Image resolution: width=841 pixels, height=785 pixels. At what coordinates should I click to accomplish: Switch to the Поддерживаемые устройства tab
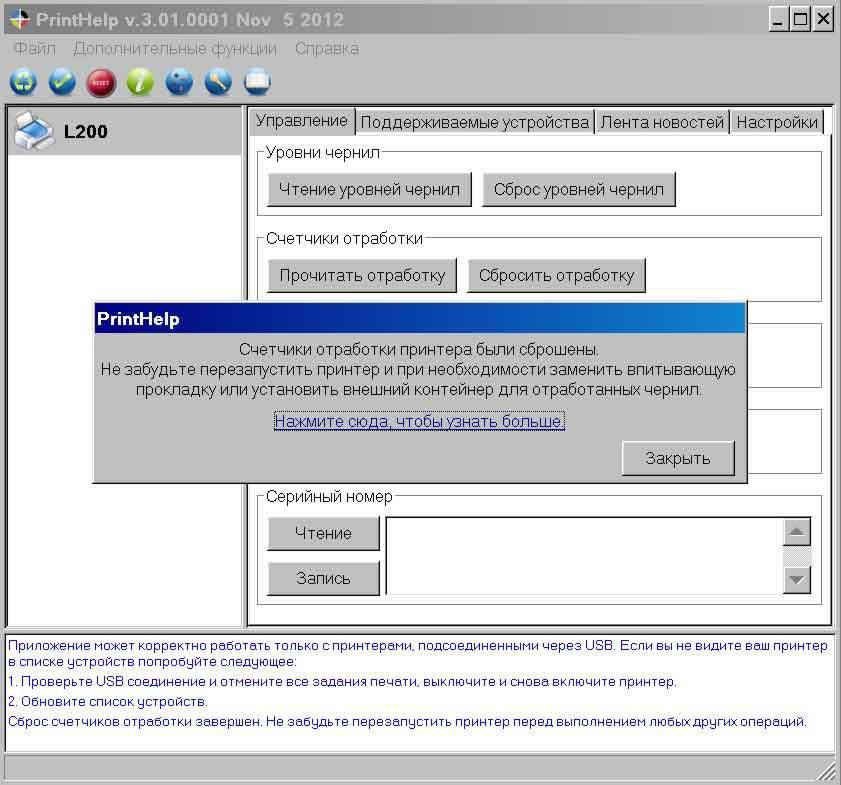(475, 122)
